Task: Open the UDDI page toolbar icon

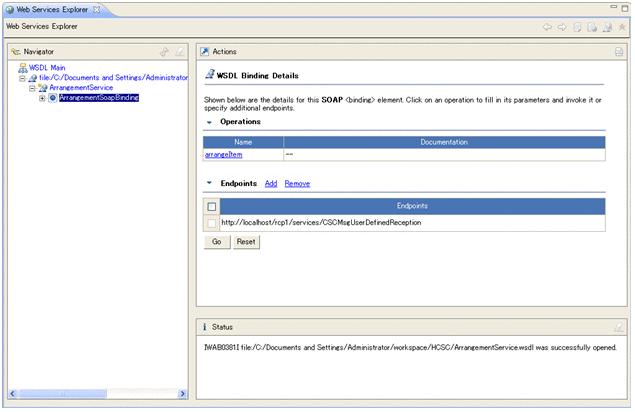Action: point(577,27)
